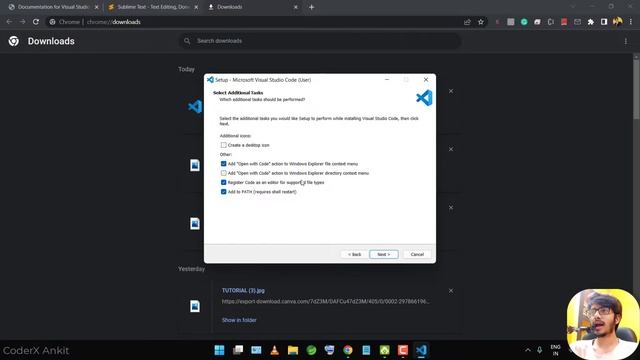Close the Downloads tab
Screen dimensions: 640x360
click(296, 7)
